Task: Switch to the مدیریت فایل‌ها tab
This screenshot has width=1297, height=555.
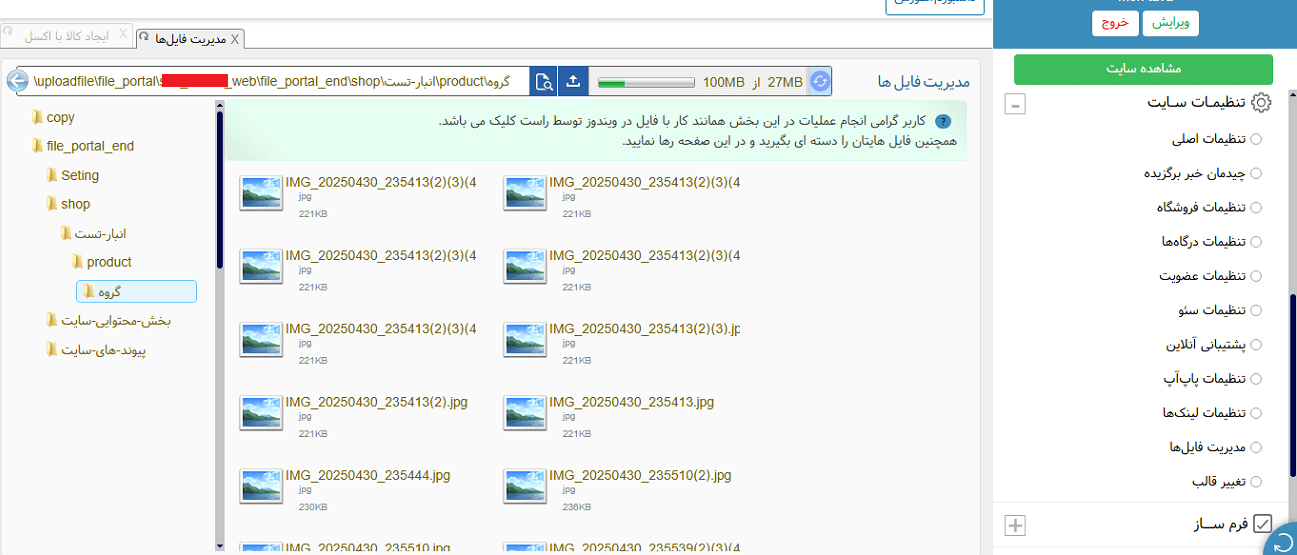Action: [x=190, y=39]
